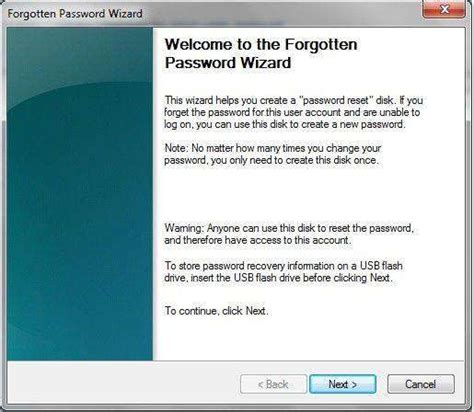474x412 pixels.
Task: Click the "To continue, click Next" text
Action: tap(217, 311)
